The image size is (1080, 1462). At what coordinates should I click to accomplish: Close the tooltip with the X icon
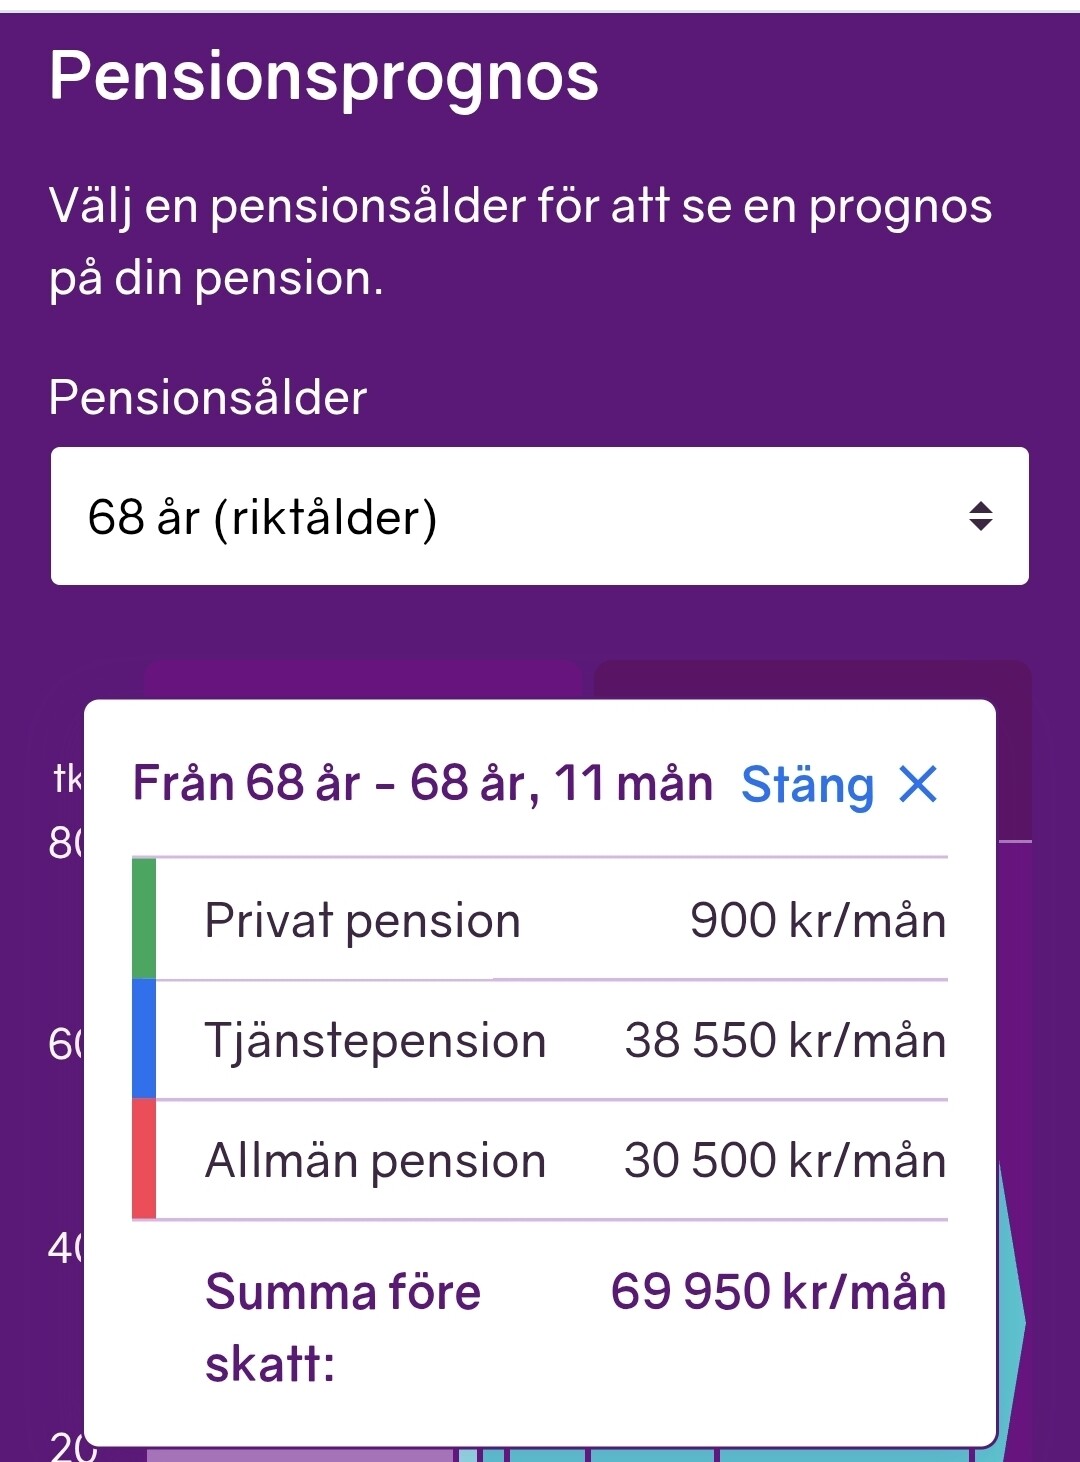[x=918, y=784]
